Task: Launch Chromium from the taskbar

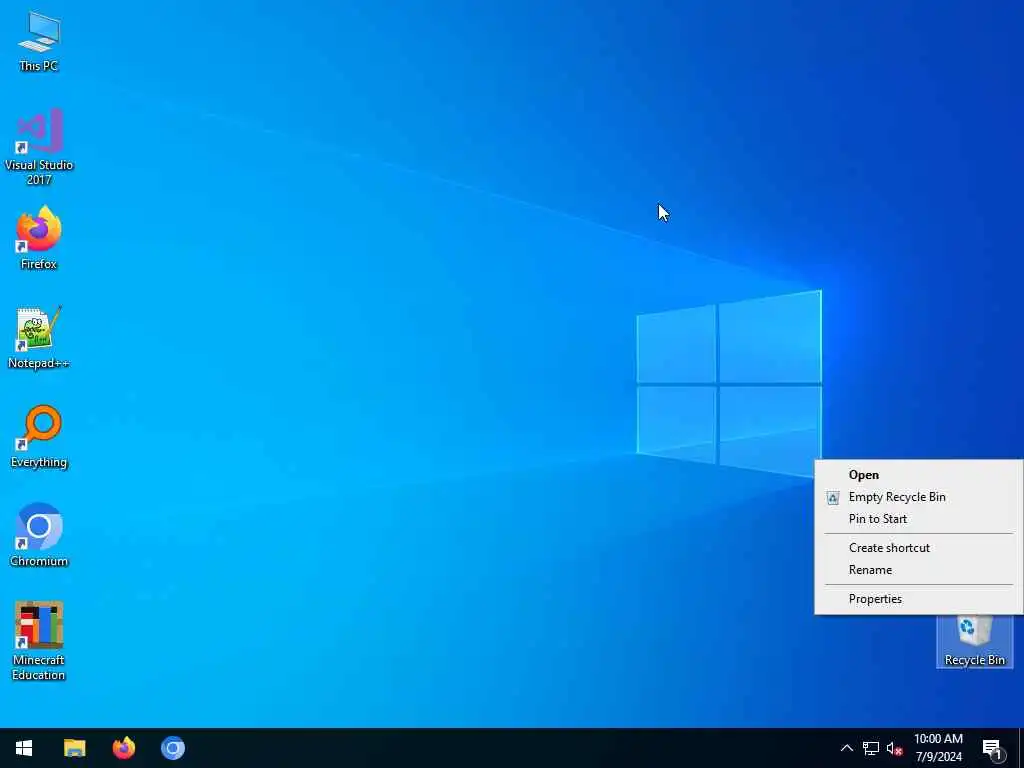Action: click(173, 748)
